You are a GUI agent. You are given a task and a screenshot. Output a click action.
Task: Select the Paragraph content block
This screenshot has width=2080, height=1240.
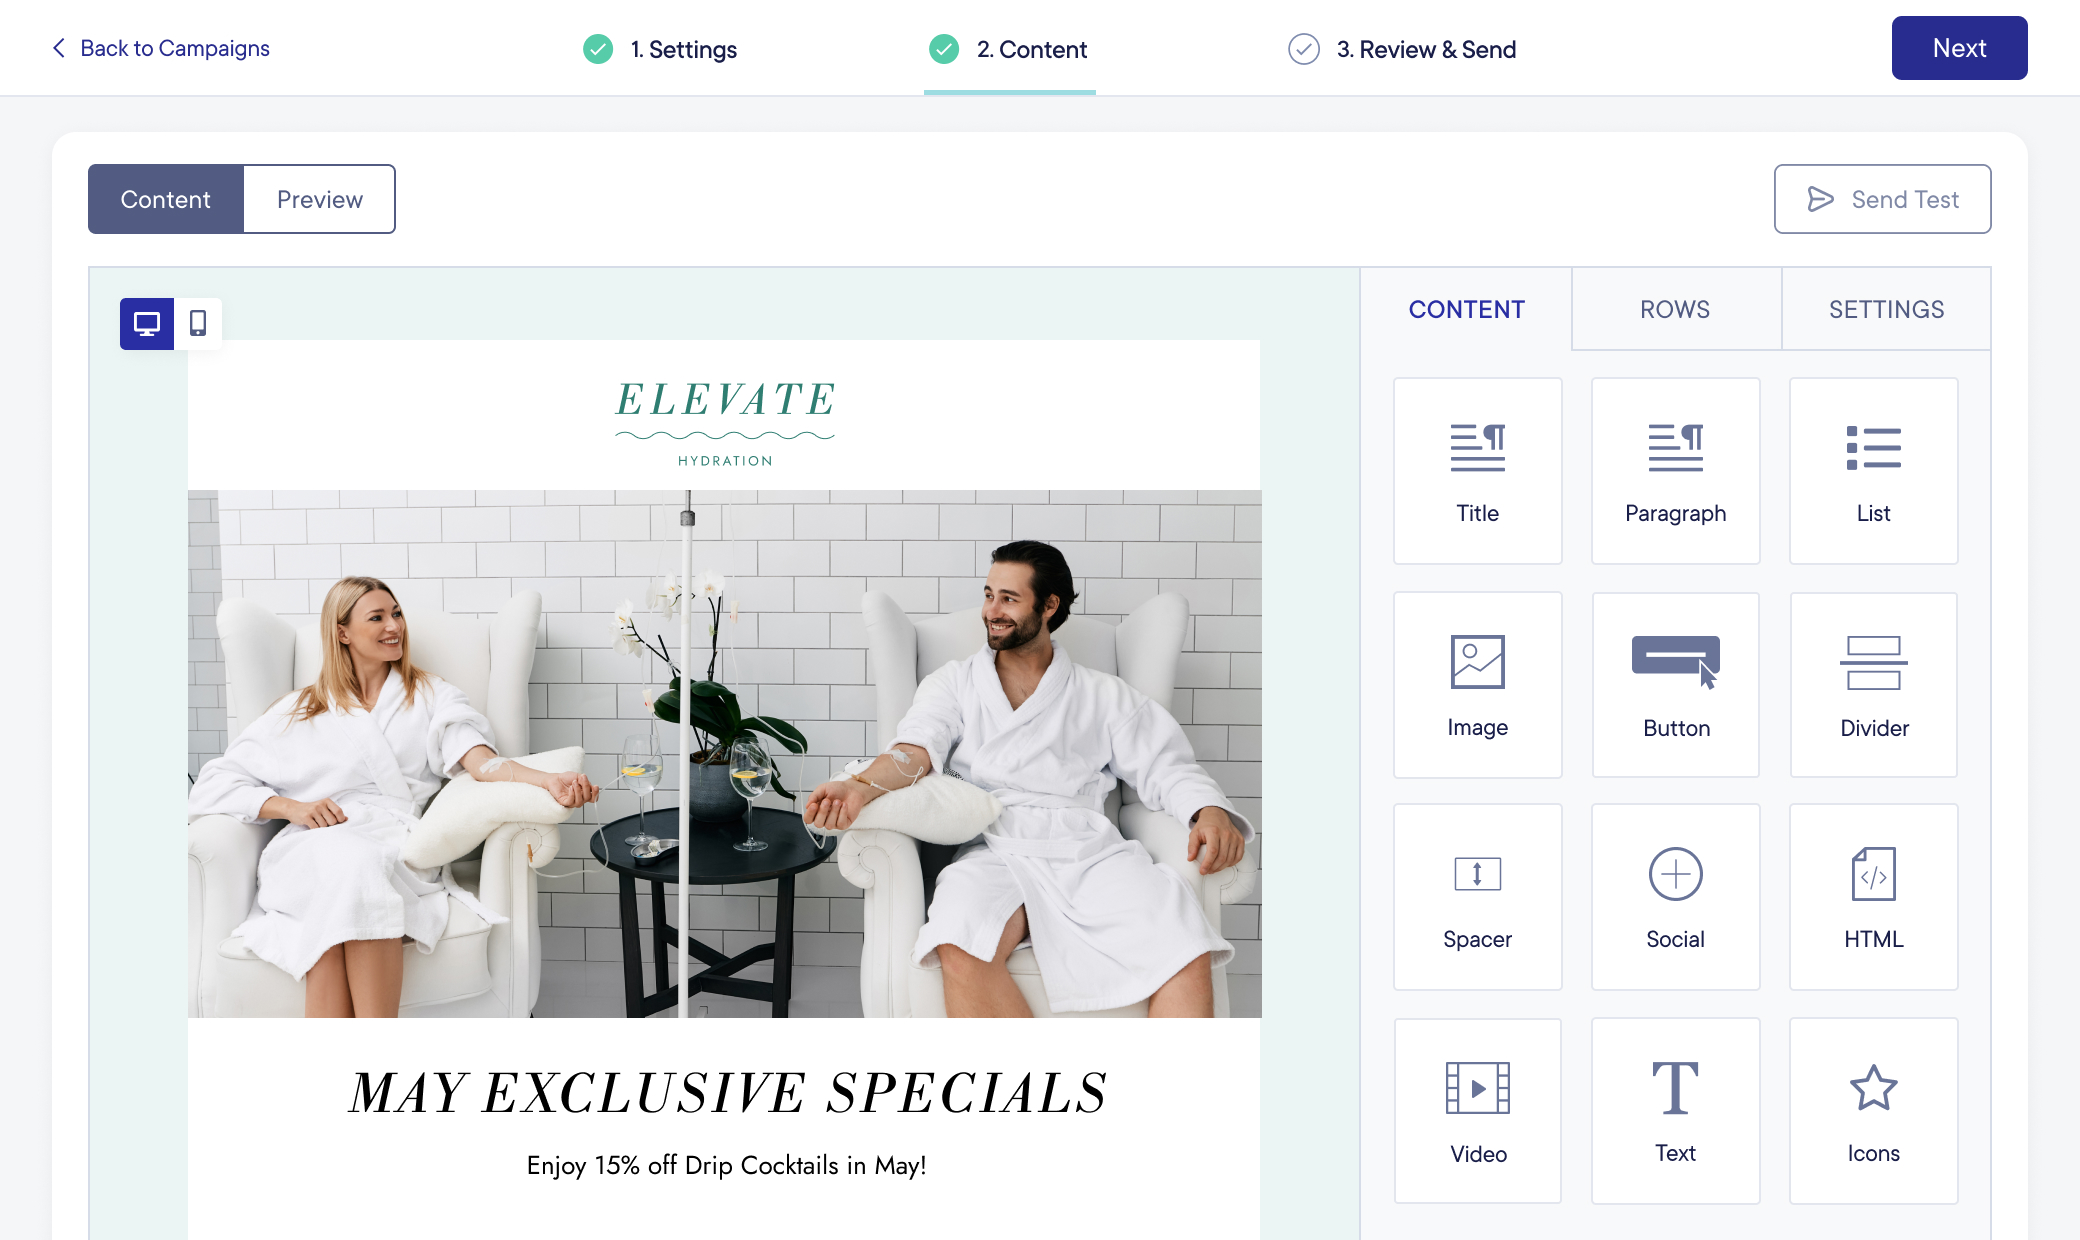(1675, 471)
